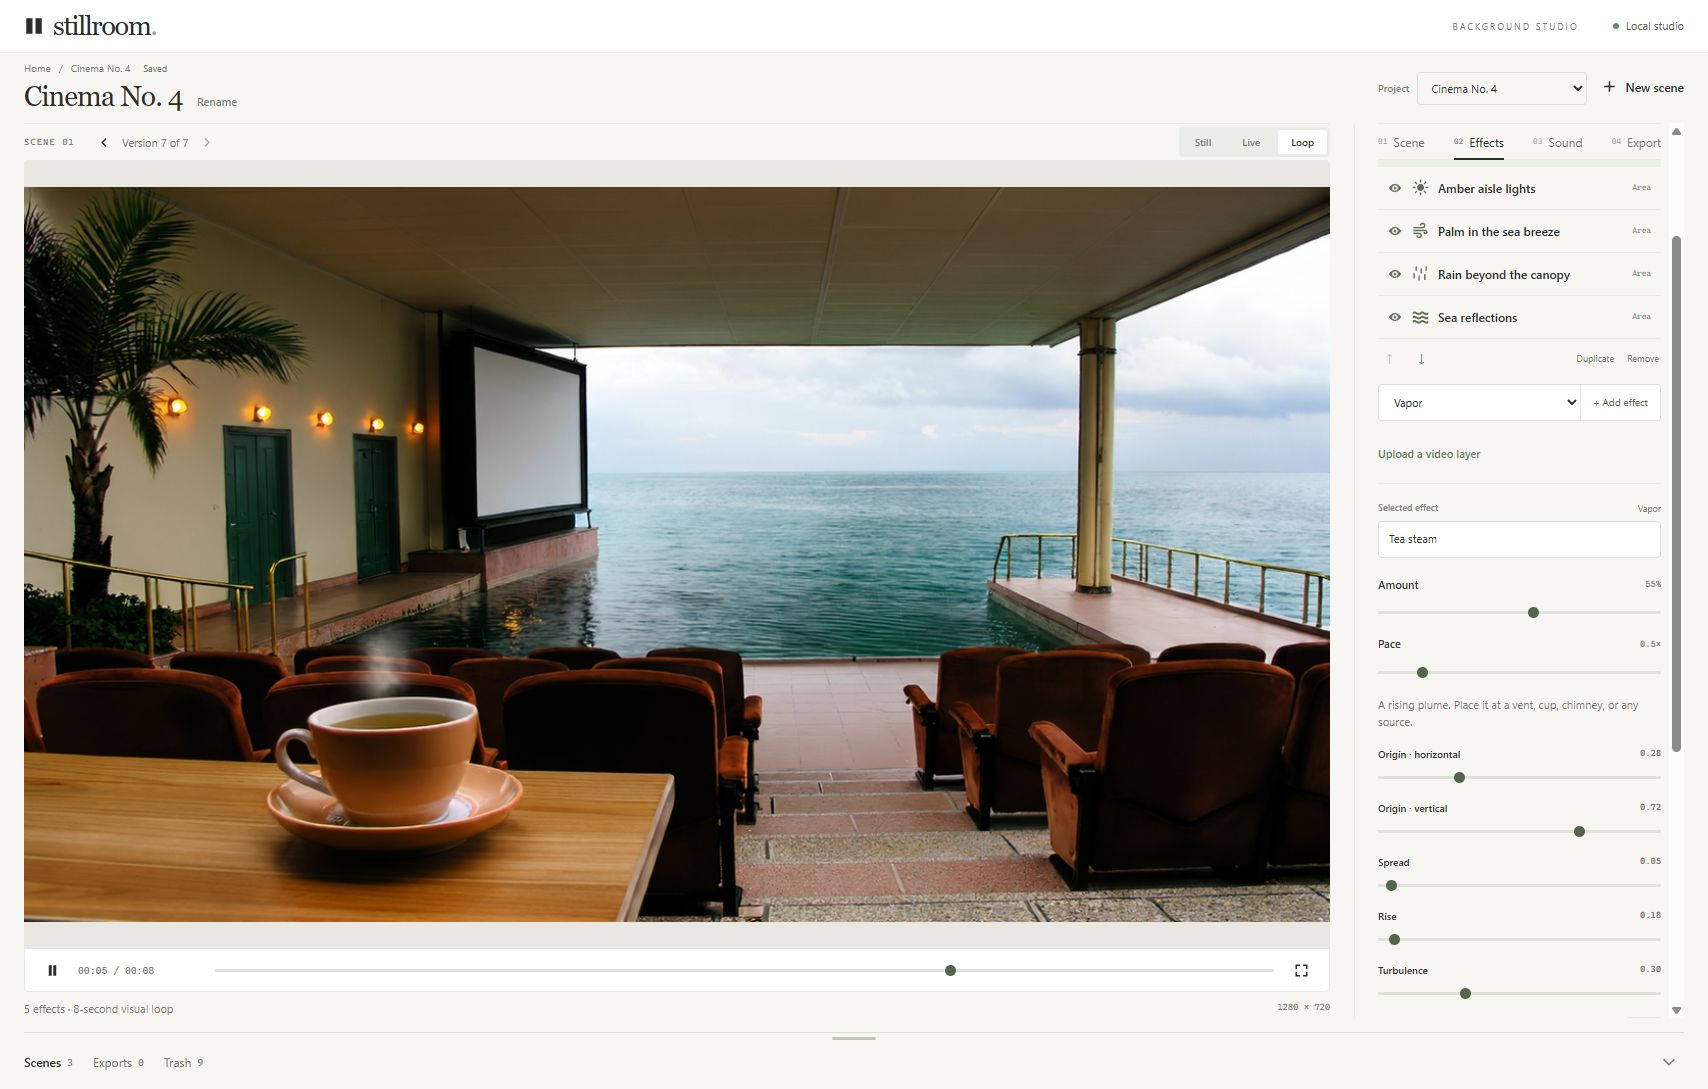
Task: Click the Pace slider handle
Action: click(1422, 672)
